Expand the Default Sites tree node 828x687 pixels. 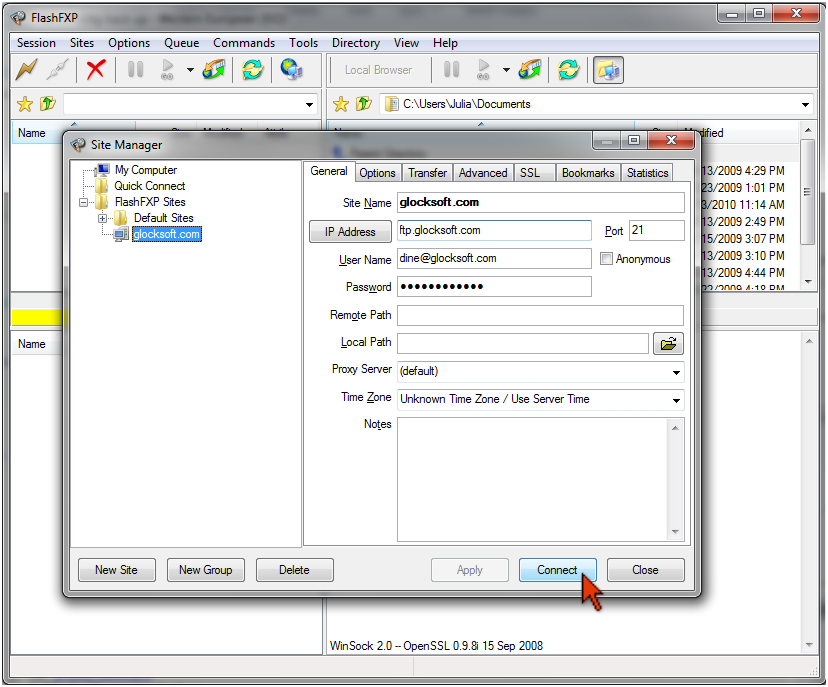(x=102, y=218)
